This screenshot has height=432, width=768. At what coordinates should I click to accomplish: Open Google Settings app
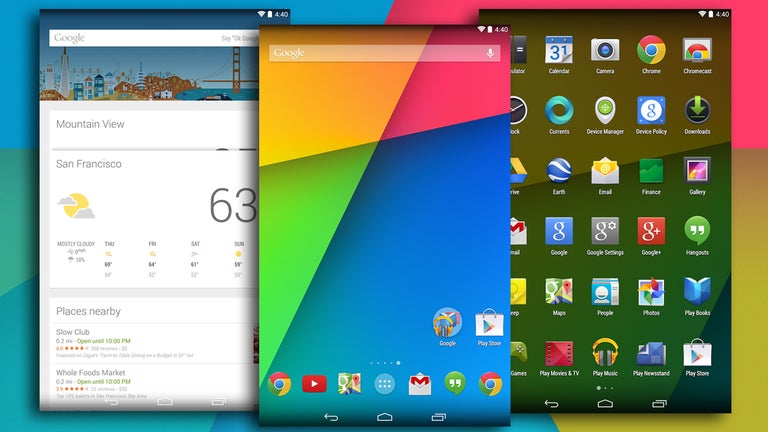605,236
